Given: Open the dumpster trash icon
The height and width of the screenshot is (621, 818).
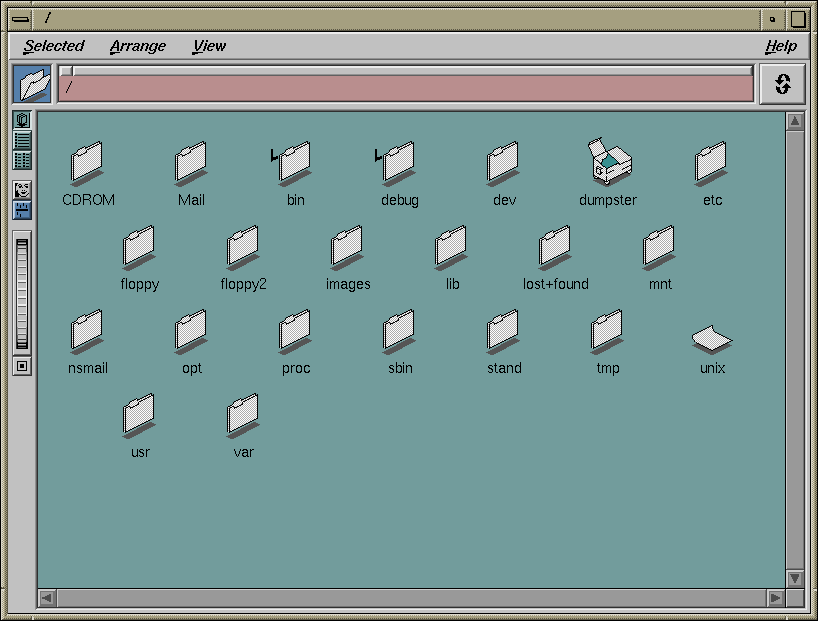Looking at the screenshot, I should pyautogui.click(x=609, y=163).
